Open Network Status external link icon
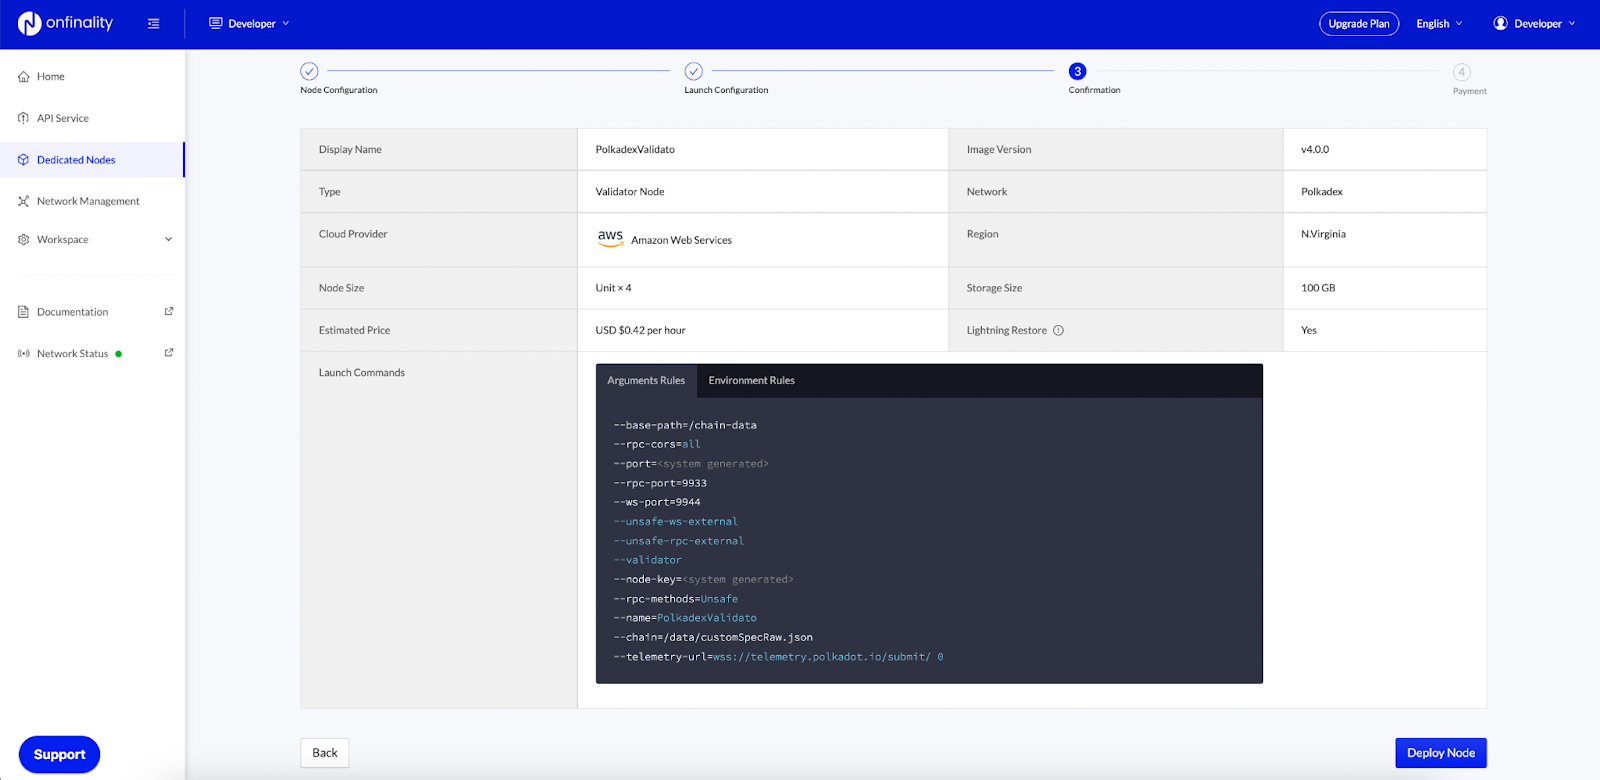This screenshot has width=1600, height=780. pyautogui.click(x=169, y=353)
